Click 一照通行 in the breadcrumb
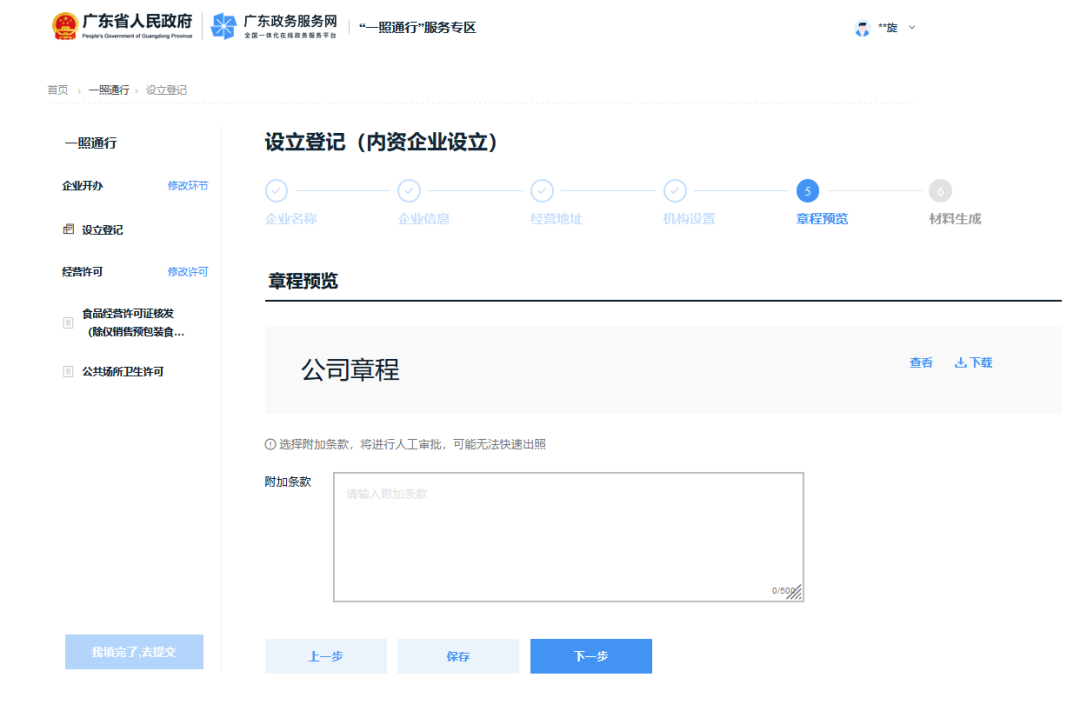Viewport: 1080px width, 711px height. (x=110, y=89)
